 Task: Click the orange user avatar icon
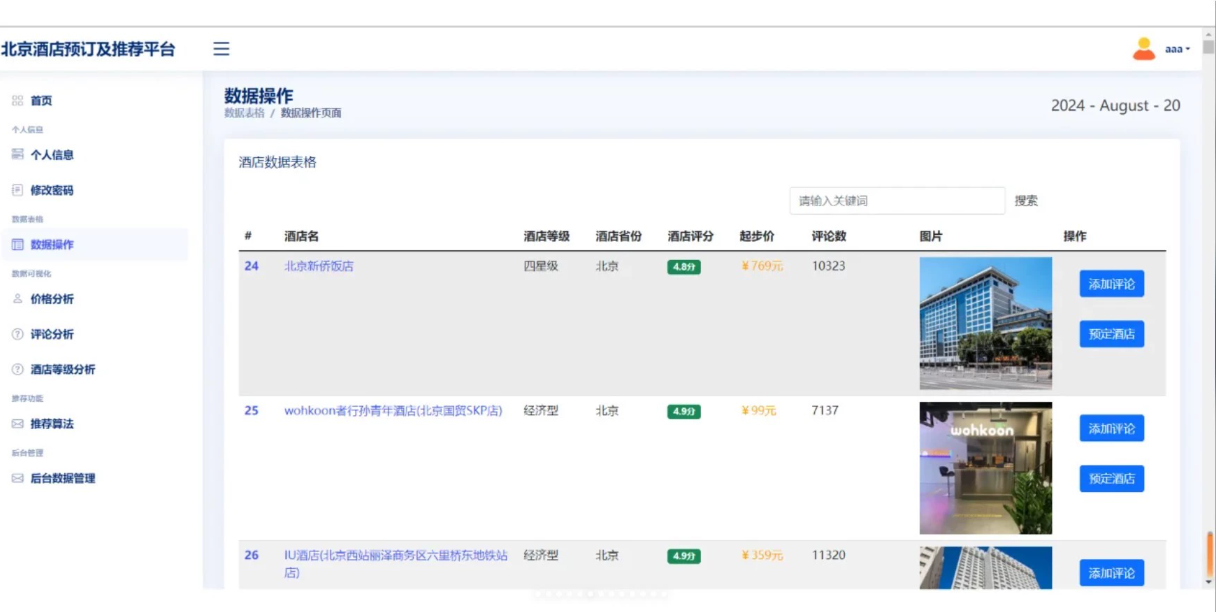point(1144,49)
